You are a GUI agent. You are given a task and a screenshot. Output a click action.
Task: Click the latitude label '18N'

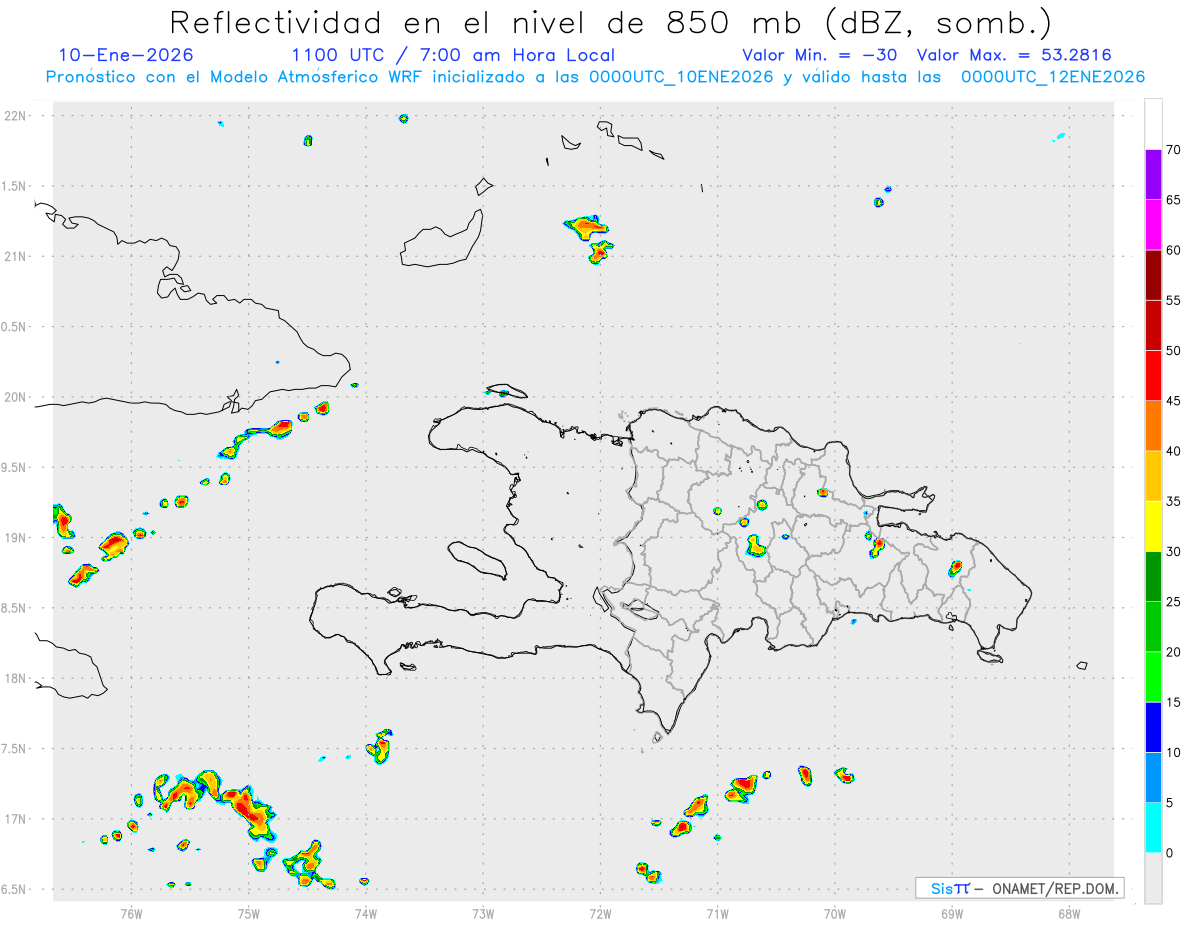coord(17,679)
